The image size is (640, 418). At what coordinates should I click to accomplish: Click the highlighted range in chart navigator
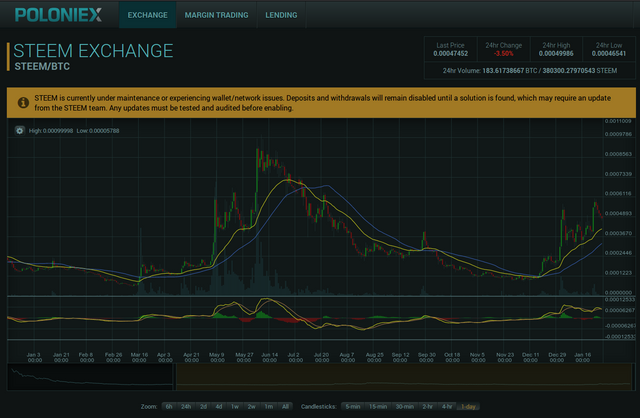[x=405, y=377]
